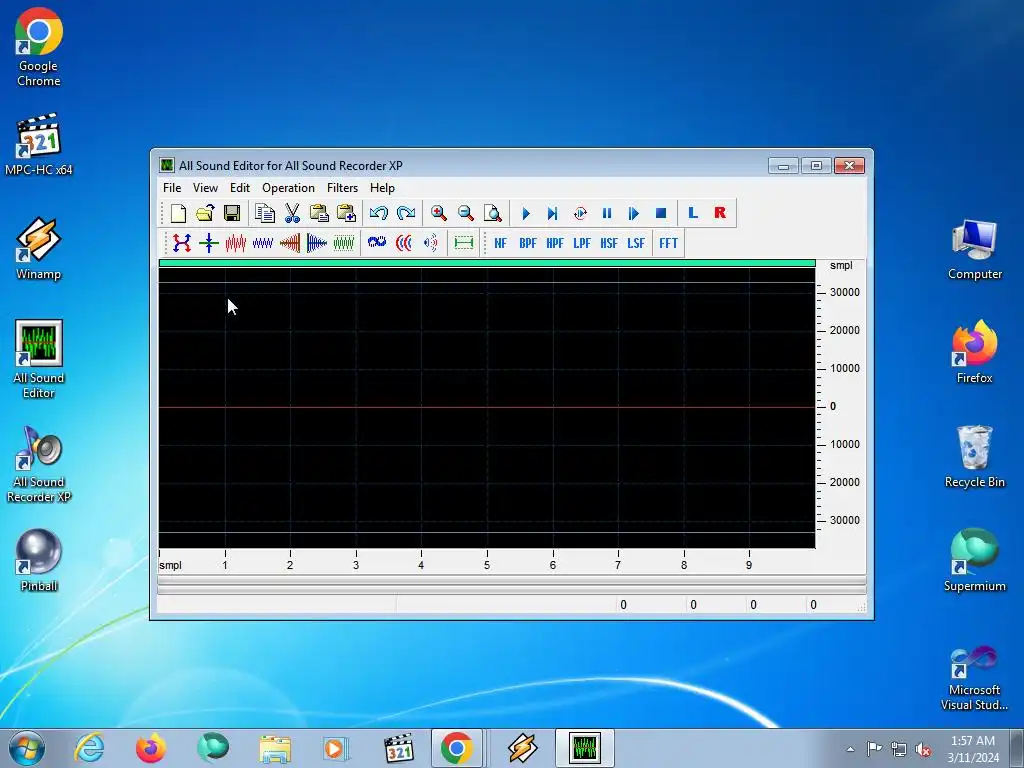Open the Help menu

pyautogui.click(x=382, y=187)
